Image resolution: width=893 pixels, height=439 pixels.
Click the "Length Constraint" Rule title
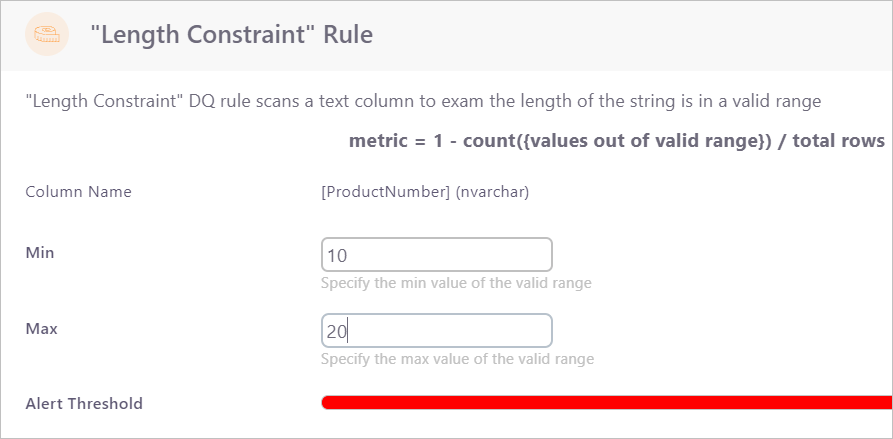click(x=231, y=35)
